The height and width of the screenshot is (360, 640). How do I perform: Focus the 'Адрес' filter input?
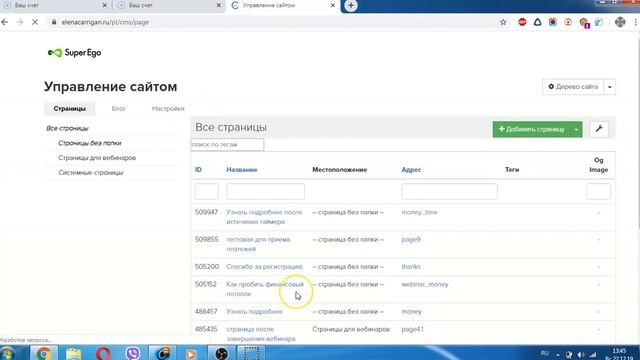coord(449,191)
